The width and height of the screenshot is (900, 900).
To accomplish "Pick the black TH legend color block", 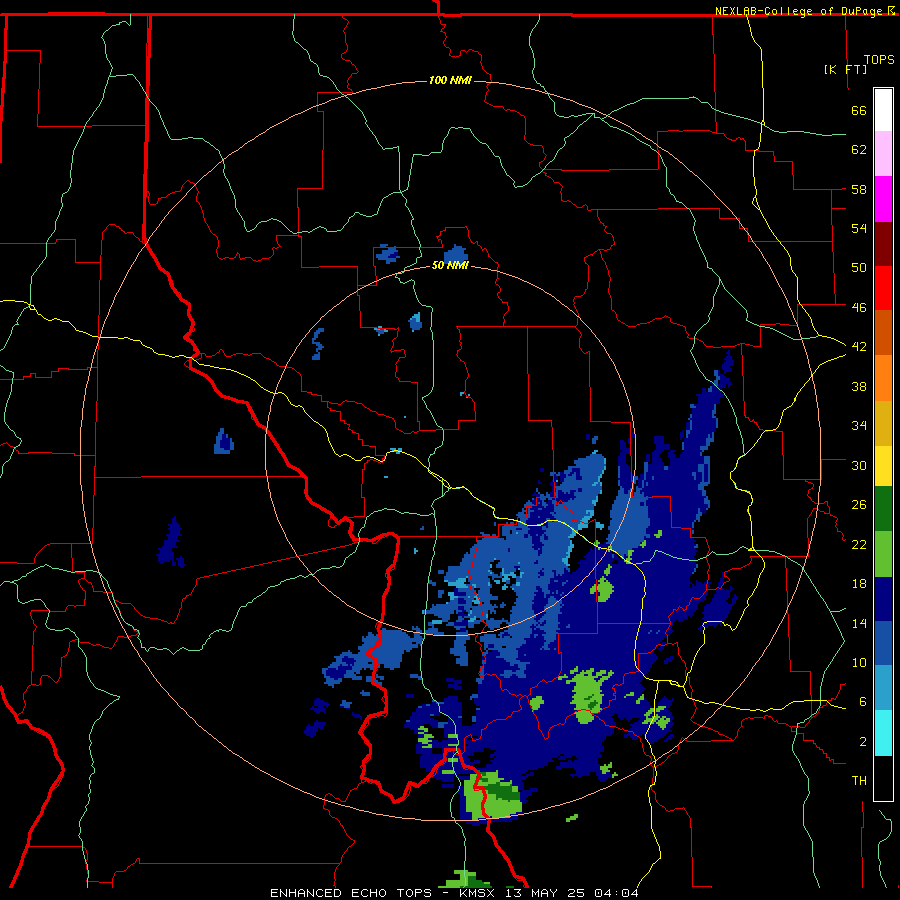I will (x=883, y=778).
